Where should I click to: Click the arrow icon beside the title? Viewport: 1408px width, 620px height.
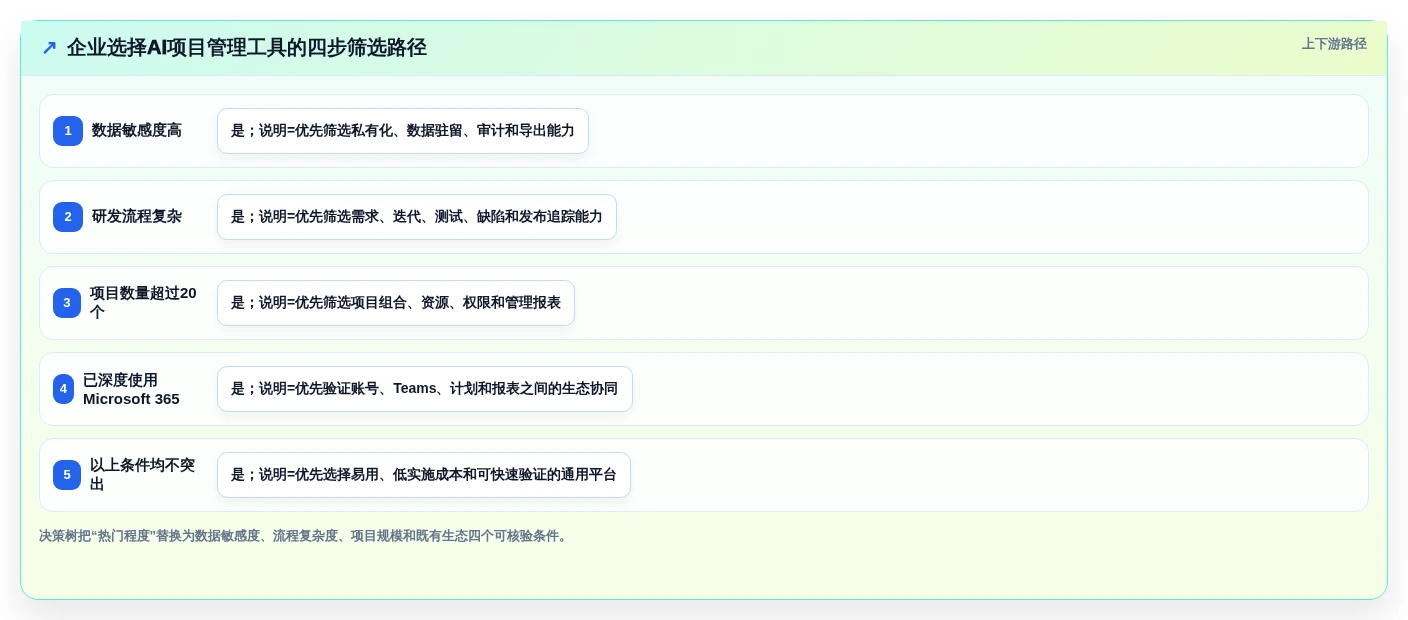pyautogui.click(x=49, y=48)
